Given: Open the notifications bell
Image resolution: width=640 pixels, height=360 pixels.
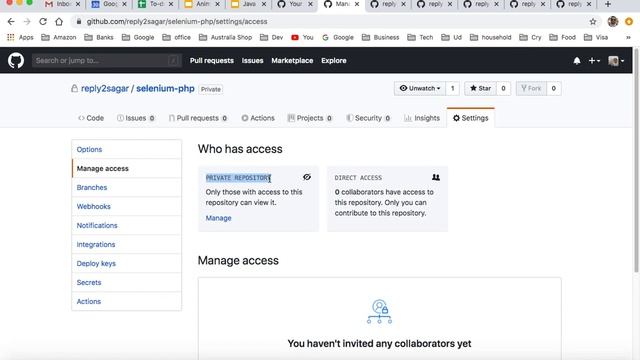Looking at the screenshot, I should click(x=577, y=61).
